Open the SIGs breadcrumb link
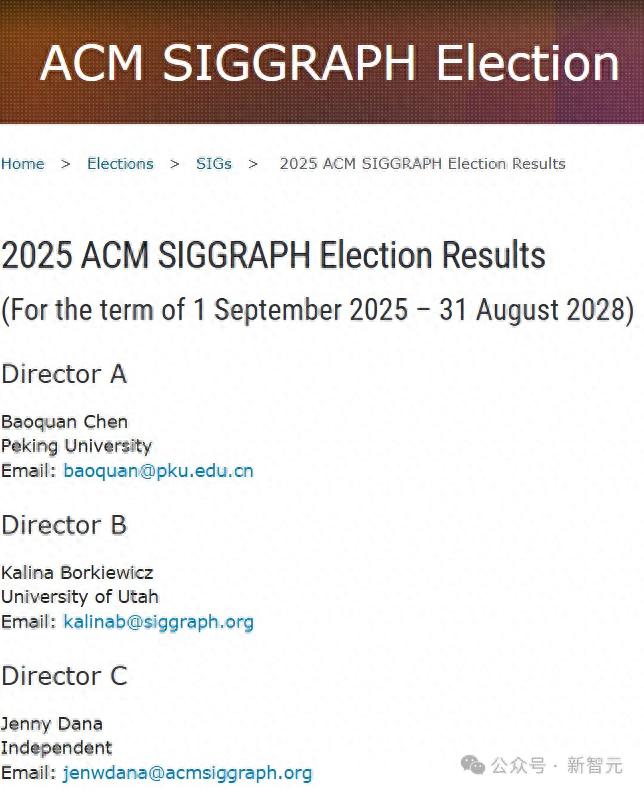 [213, 164]
